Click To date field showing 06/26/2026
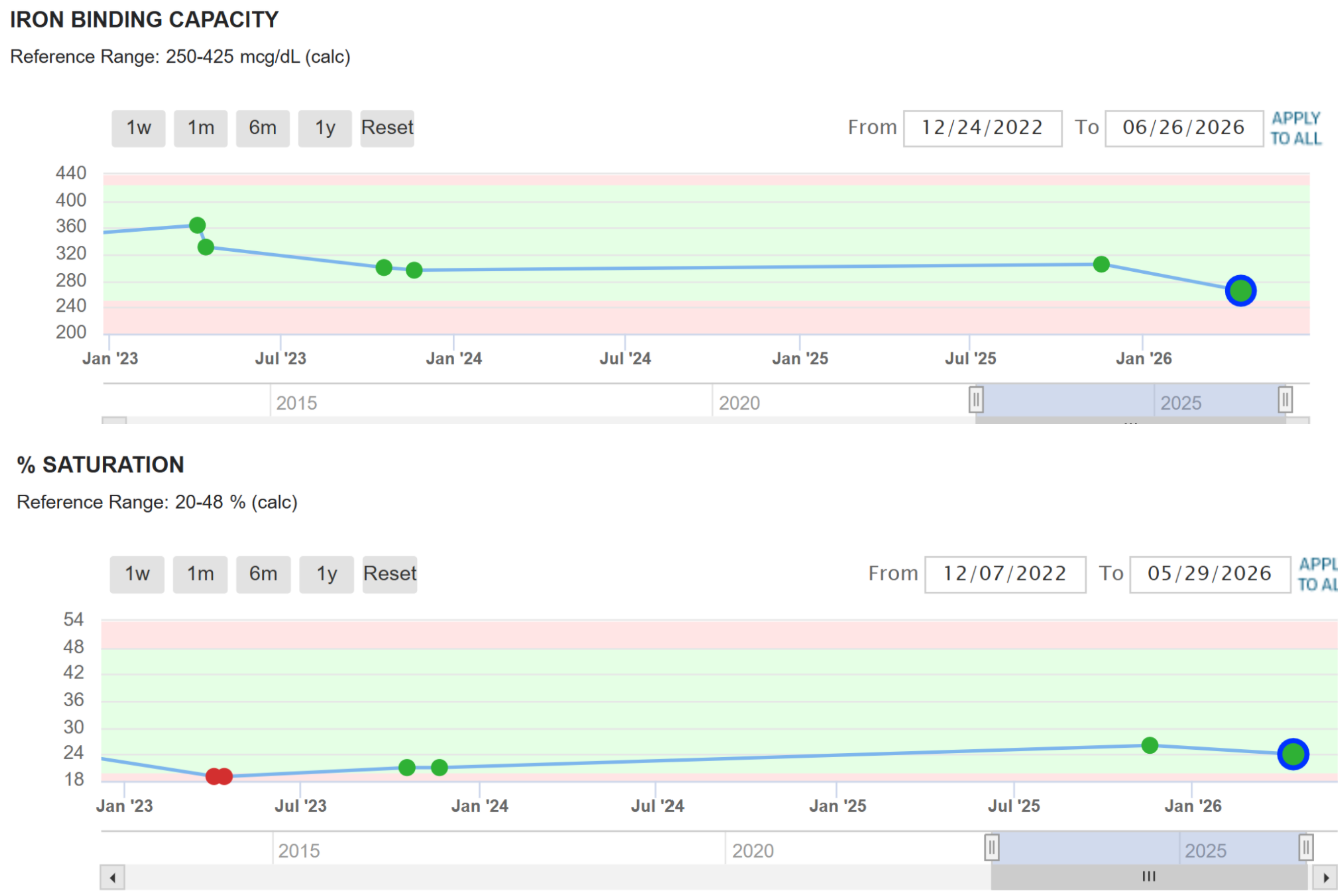This screenshot has height=896, width=1338. 1184,128
